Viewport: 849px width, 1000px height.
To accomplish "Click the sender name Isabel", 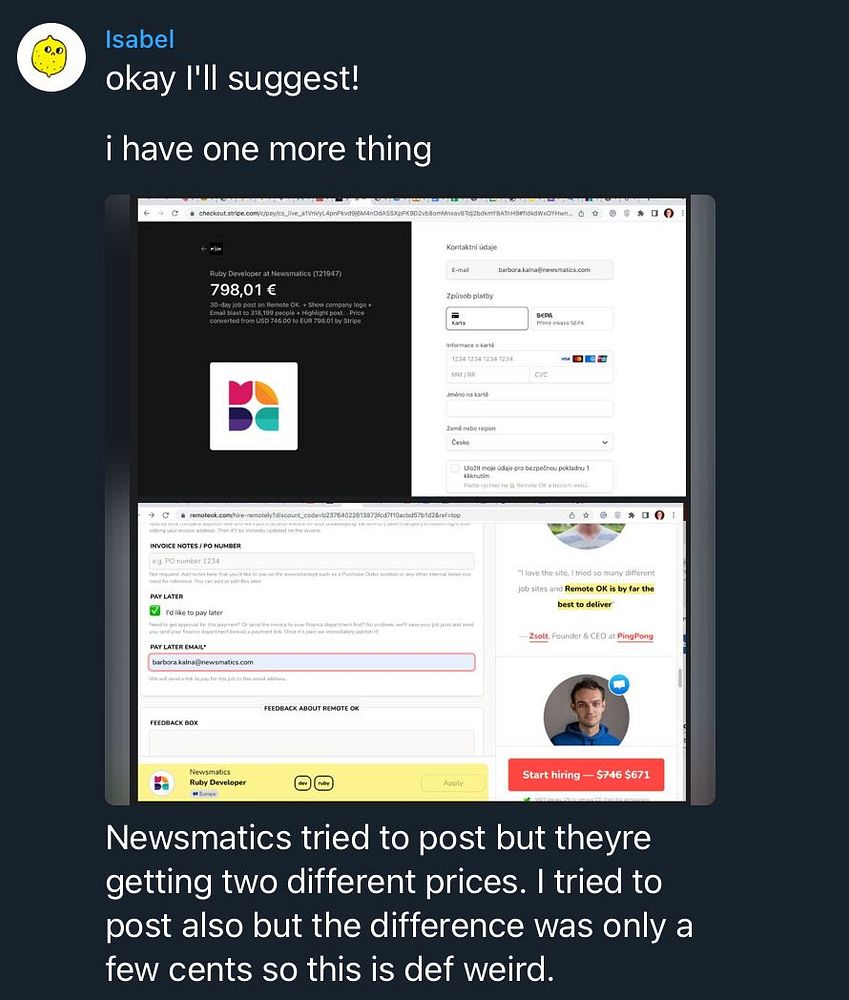I will (x=140, y=40).
